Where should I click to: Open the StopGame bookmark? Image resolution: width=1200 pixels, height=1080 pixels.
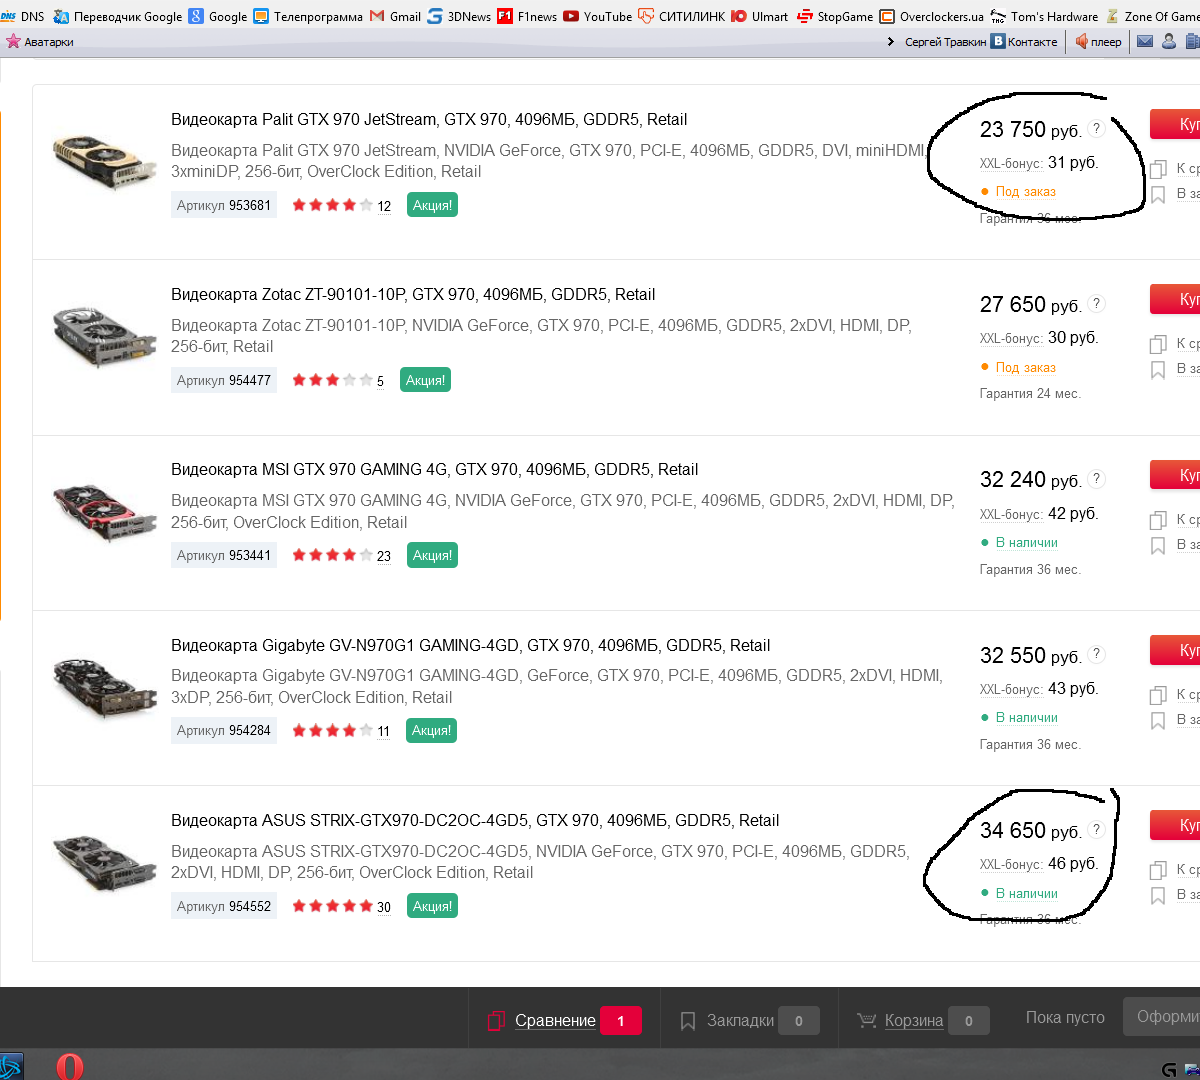tap(835, 16)
